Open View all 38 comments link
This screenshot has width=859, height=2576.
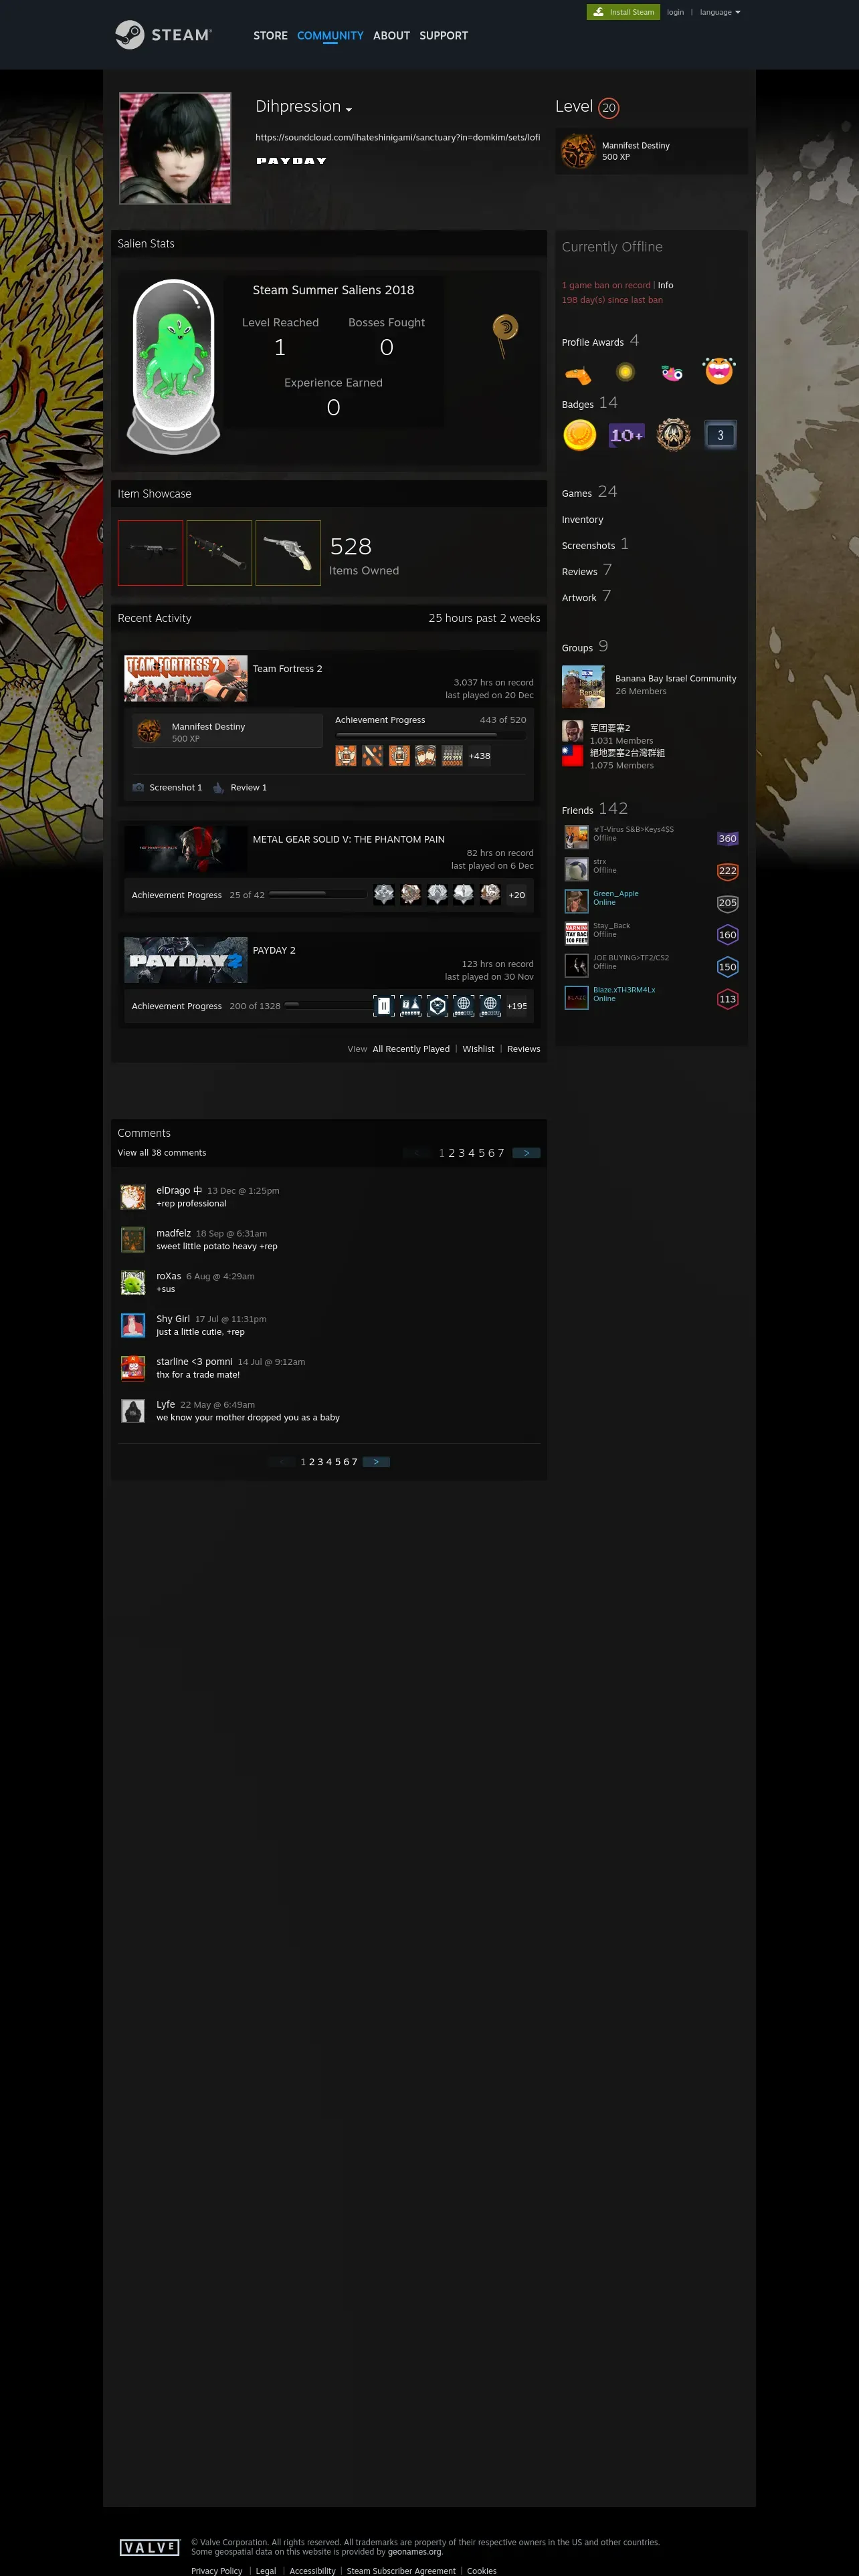click(x=162, y=1153)
